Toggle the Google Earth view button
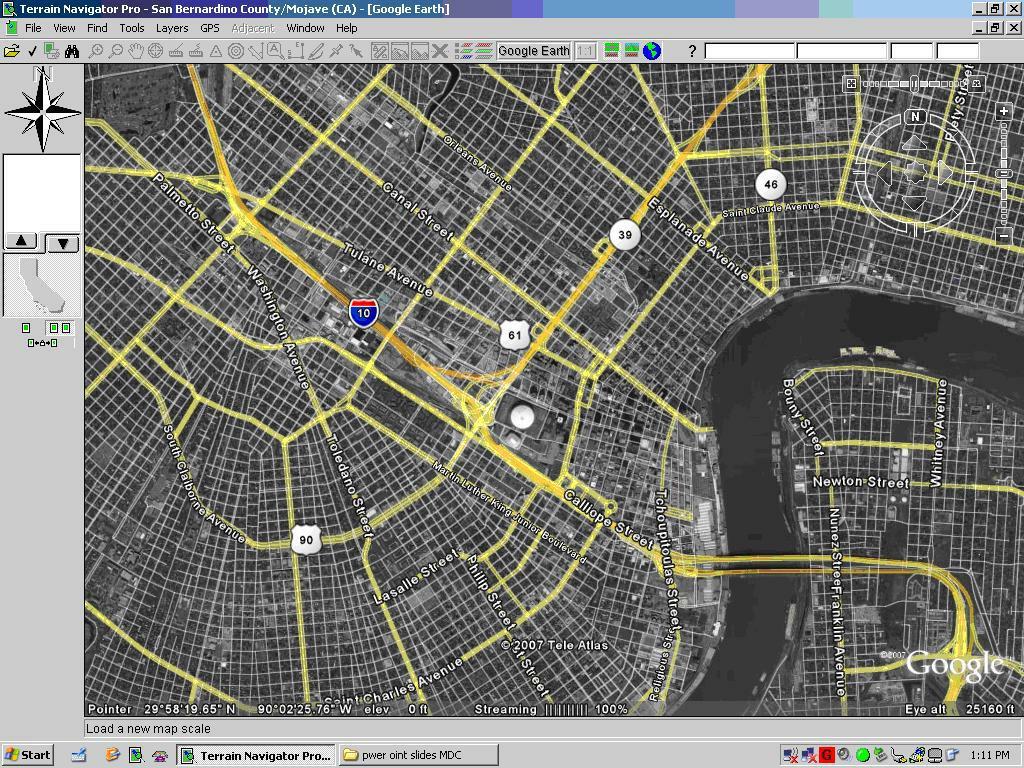1024x768 pixels. 533,51
